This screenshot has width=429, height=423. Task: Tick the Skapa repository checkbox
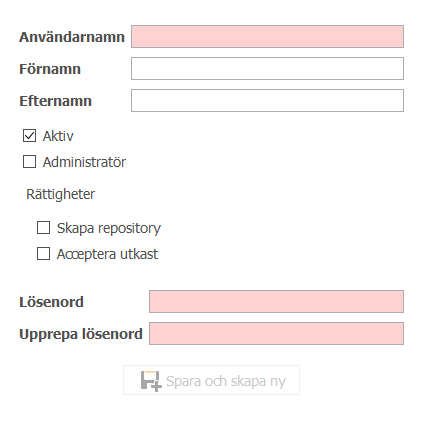43,228
